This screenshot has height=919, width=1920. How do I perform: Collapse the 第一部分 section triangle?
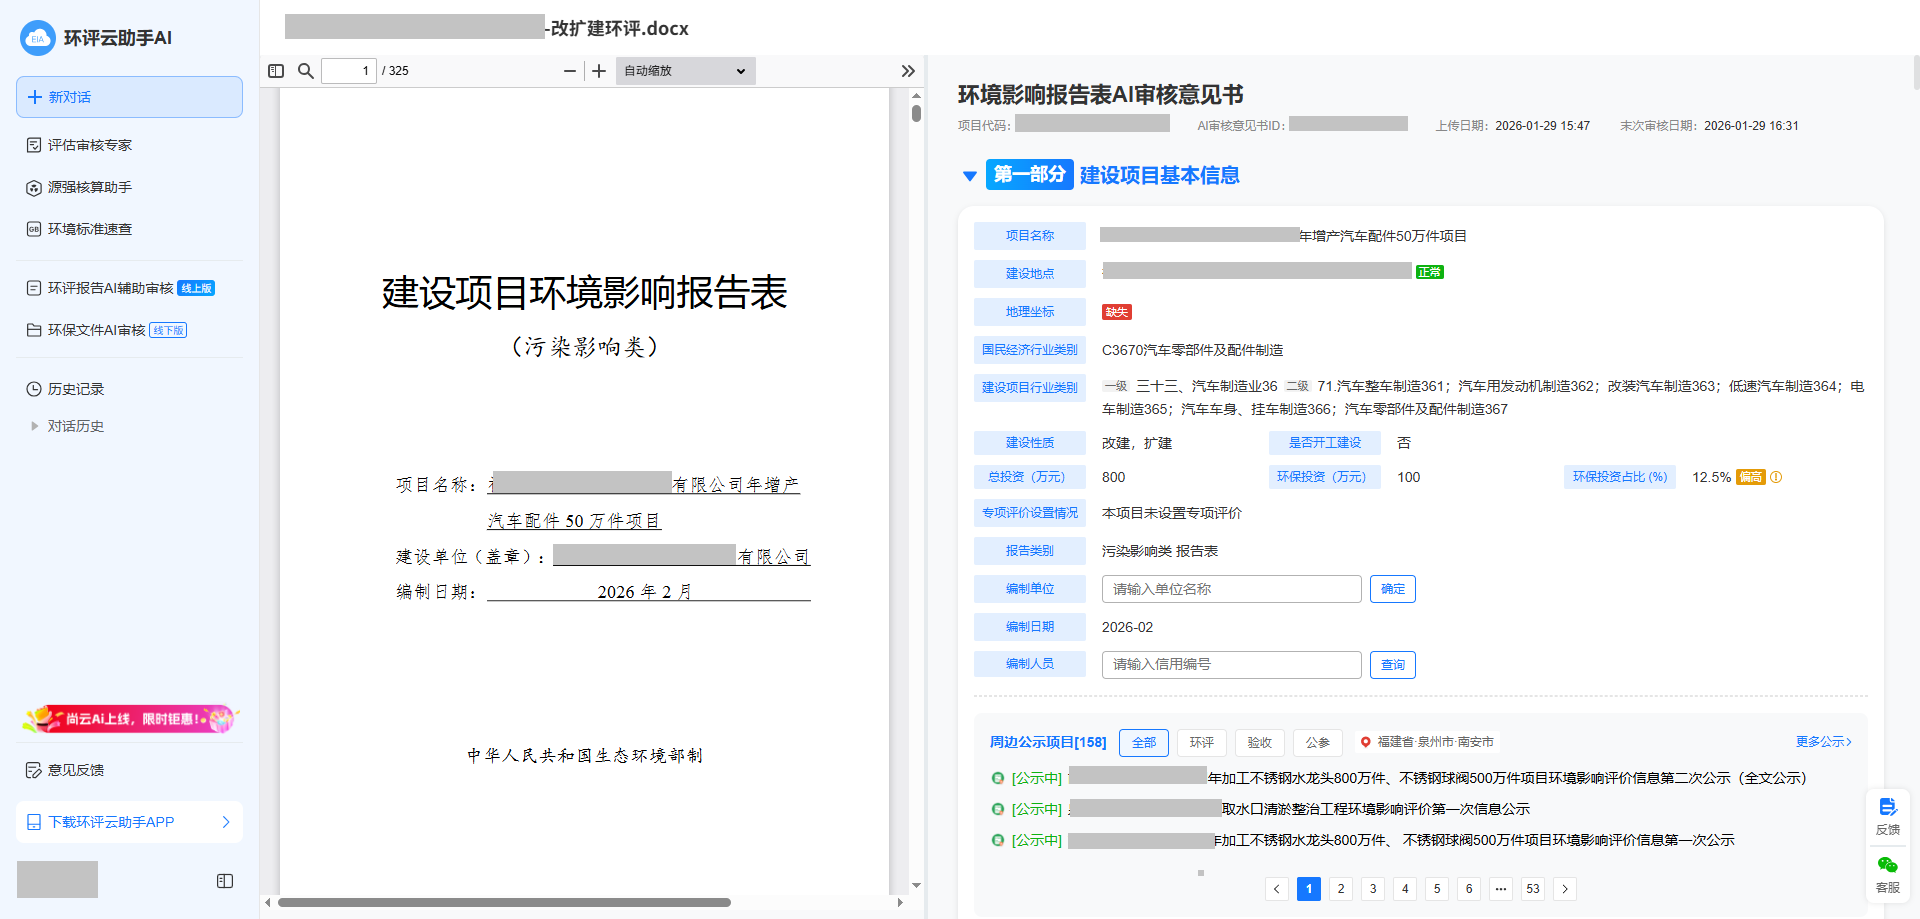pyautogui.click(x=969, y=176)
